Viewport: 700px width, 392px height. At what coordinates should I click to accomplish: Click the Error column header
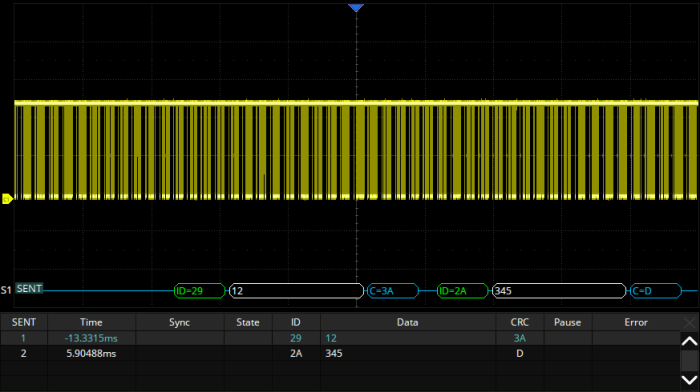click(x=636, y=322)
